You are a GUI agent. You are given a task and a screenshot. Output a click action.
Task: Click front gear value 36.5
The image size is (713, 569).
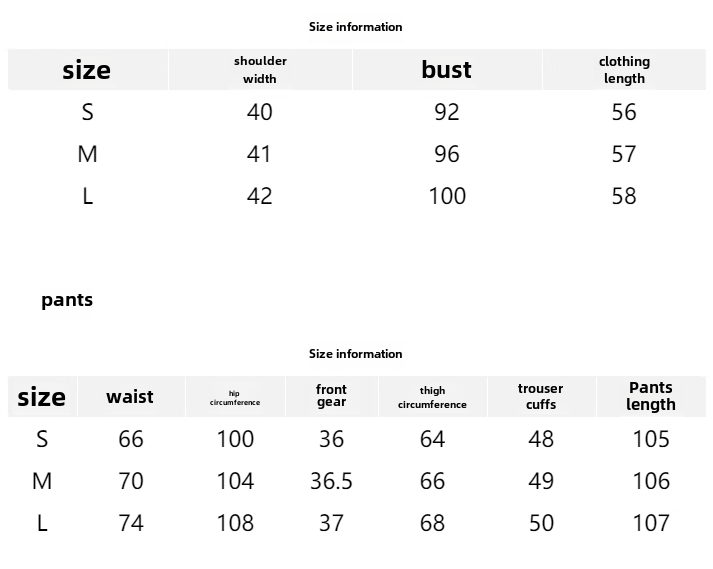point(331,481)
